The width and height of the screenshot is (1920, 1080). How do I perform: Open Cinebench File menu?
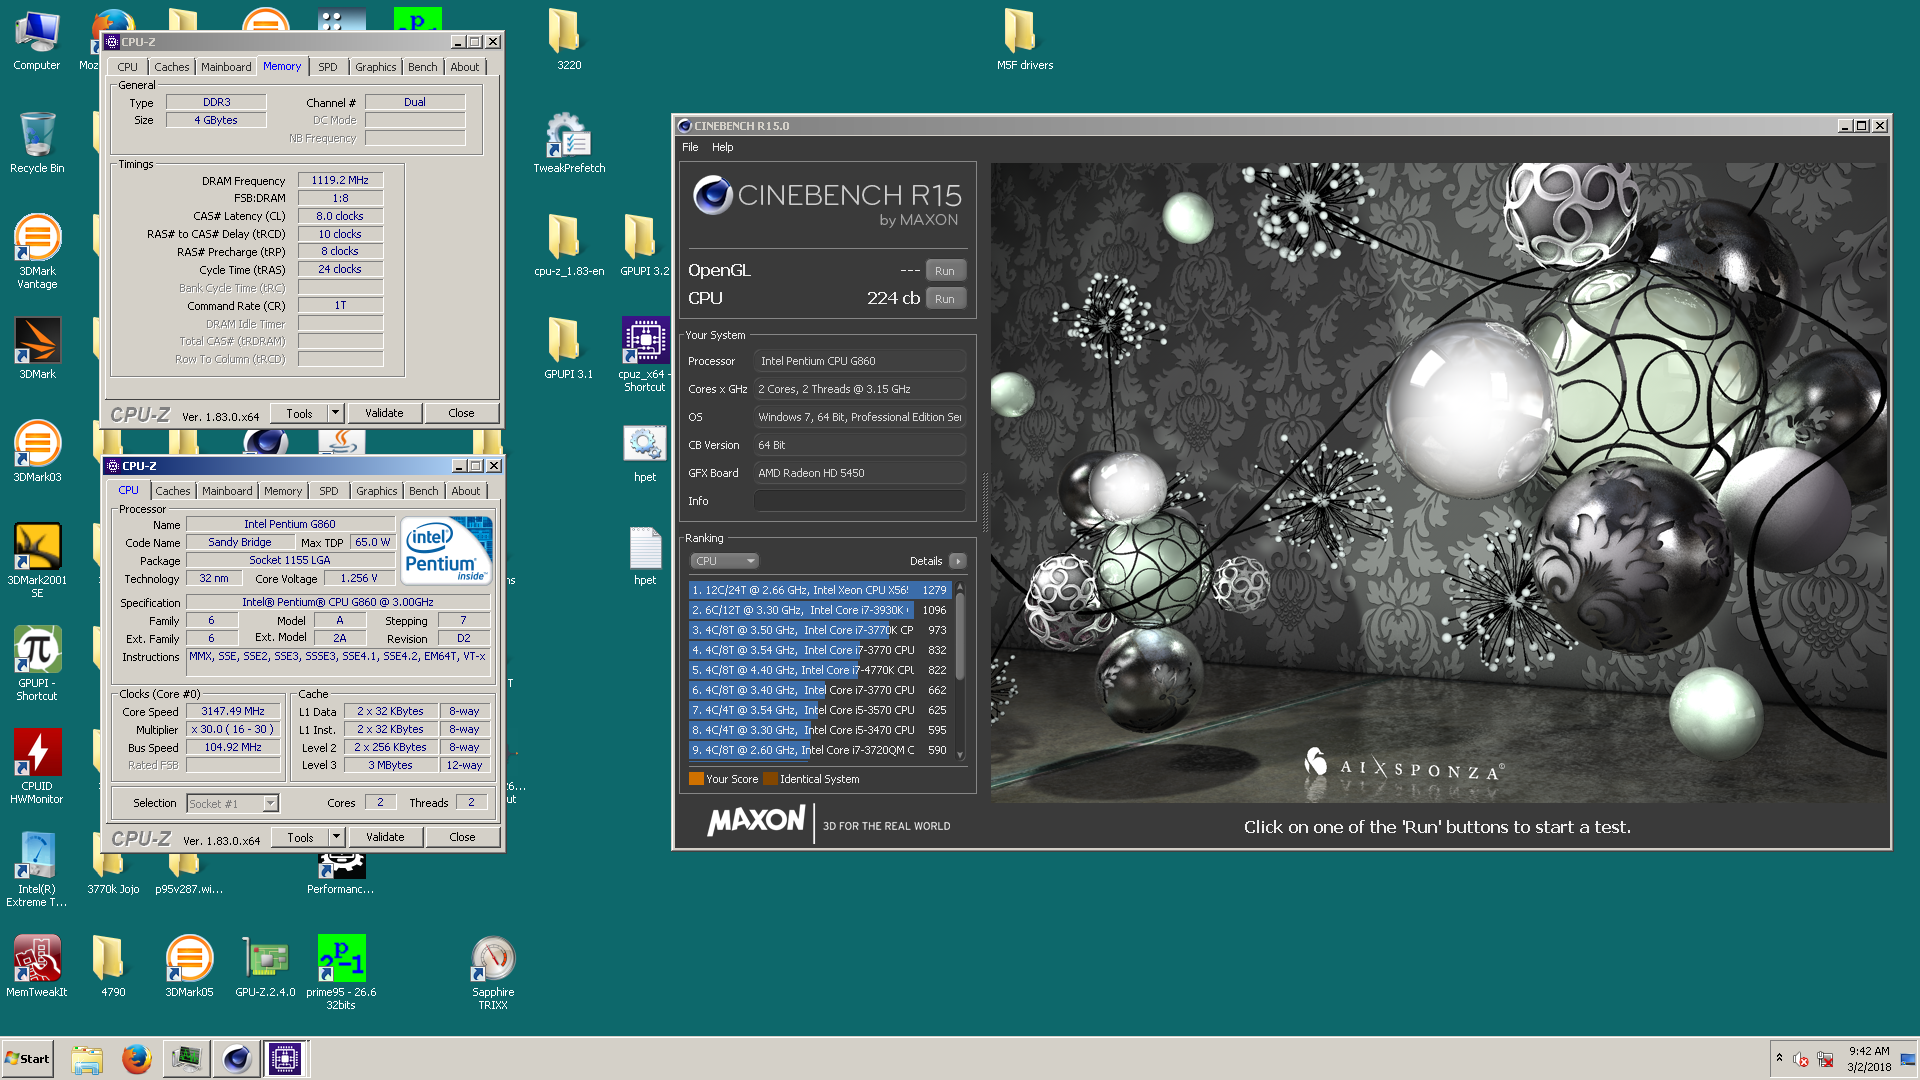690,147
